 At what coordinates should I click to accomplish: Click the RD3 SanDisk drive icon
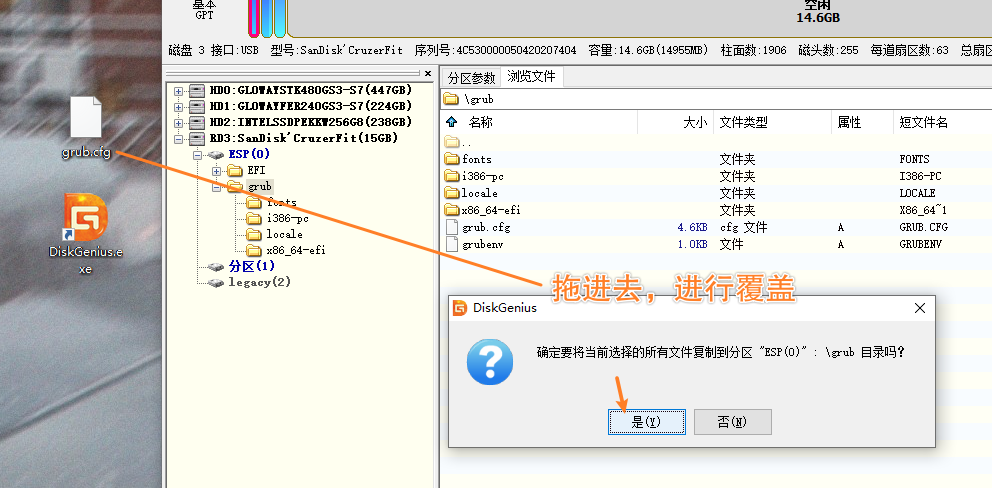tap(197, 139)
